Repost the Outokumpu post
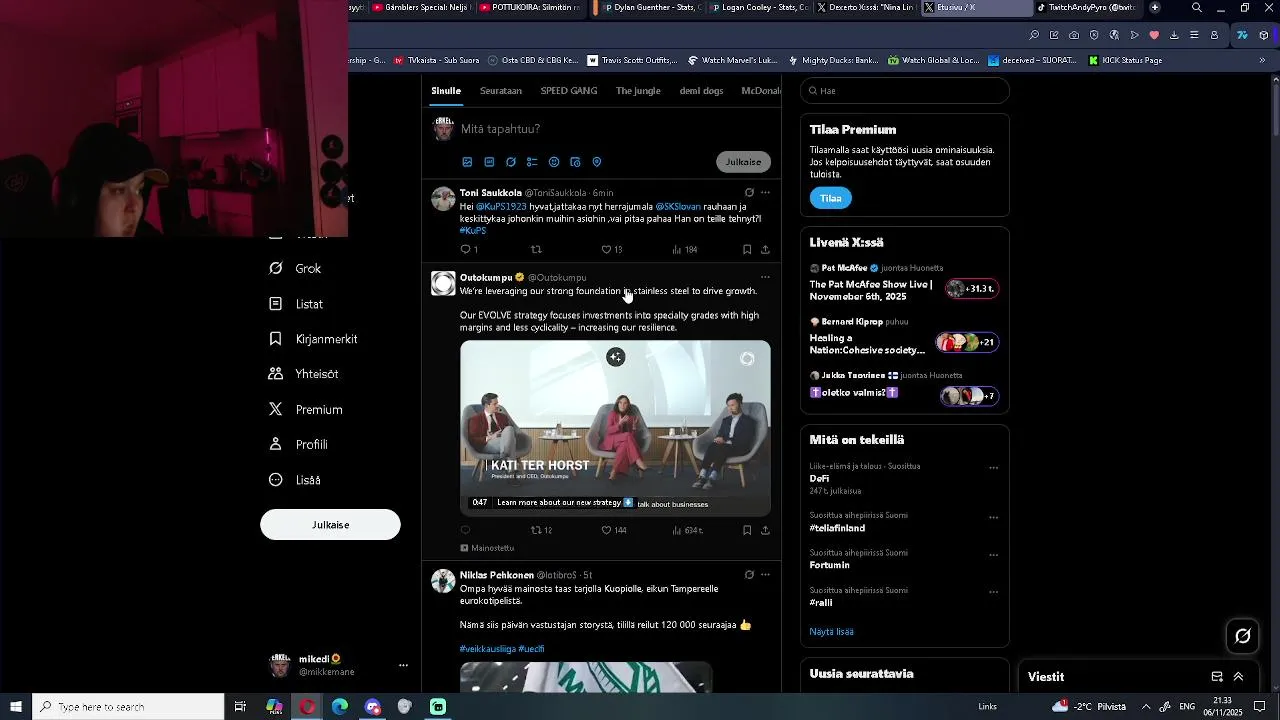This screenshot has height=720, width=1280. coord(541,530)
